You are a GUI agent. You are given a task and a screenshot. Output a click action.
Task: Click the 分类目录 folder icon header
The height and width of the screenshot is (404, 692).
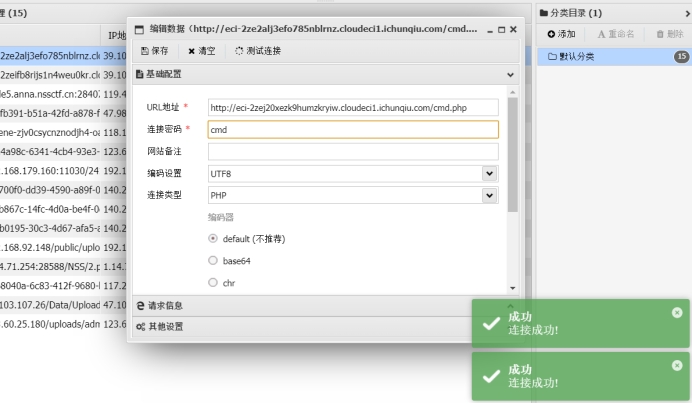point(544,13)
